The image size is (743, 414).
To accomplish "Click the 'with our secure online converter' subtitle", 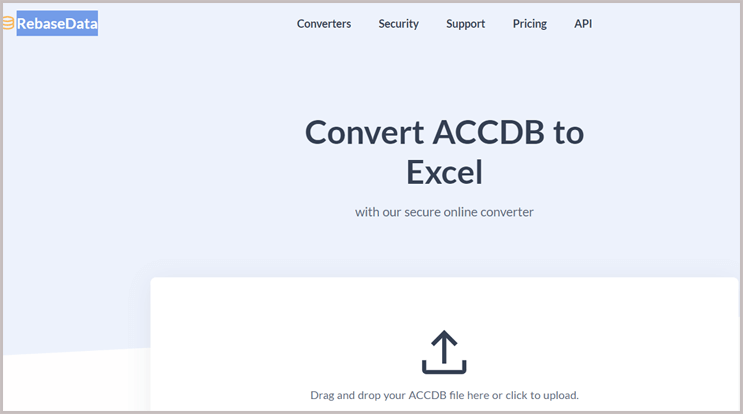I will click(x=444, y=212).
